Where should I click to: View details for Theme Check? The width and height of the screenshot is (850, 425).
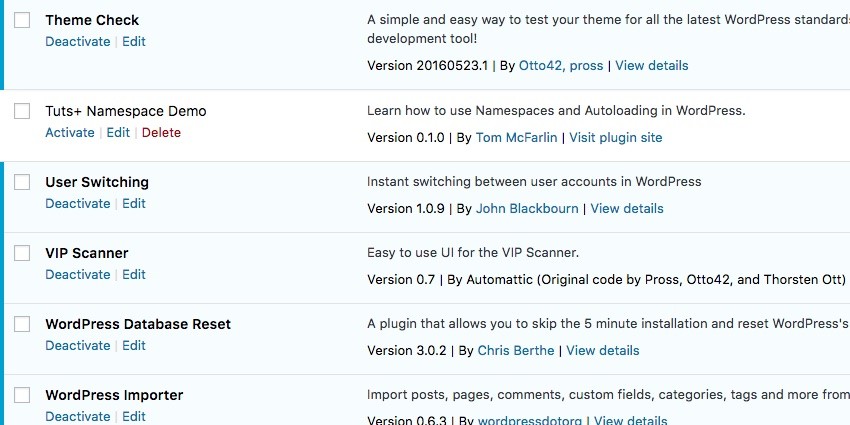tap(652, 66)
